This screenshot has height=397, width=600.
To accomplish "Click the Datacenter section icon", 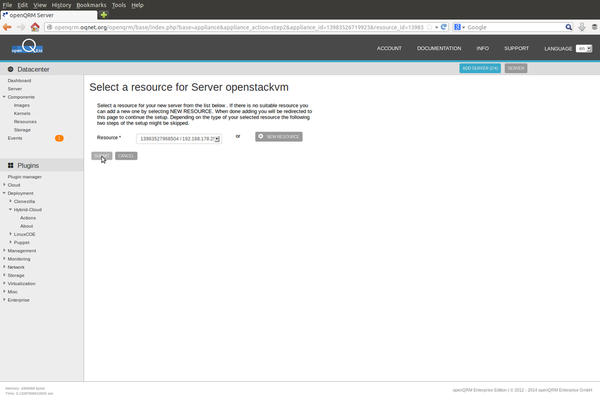I will click(x=10, y=69).
